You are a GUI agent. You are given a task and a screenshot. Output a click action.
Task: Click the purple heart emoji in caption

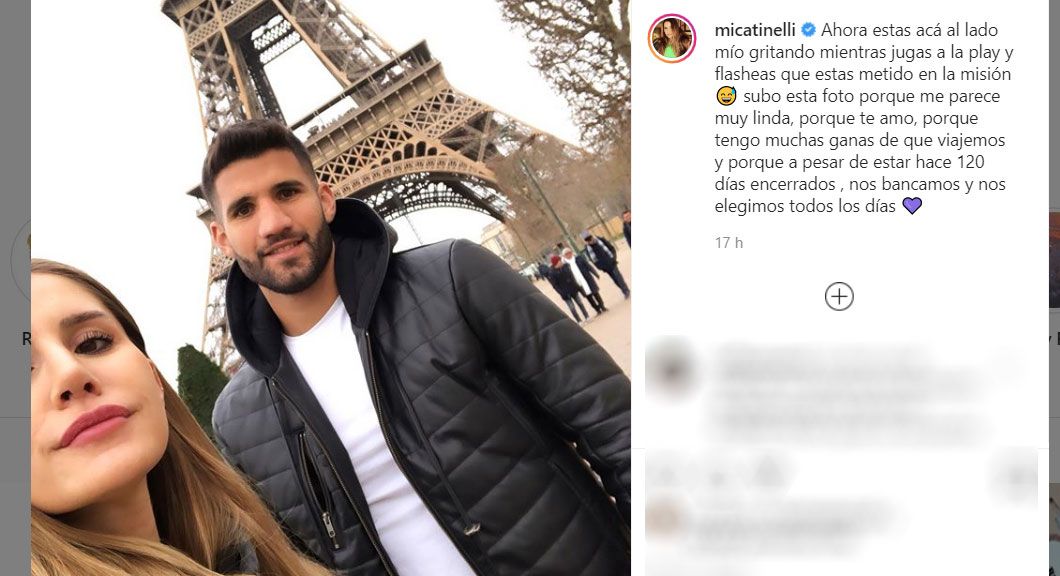(x=912, y=206)
